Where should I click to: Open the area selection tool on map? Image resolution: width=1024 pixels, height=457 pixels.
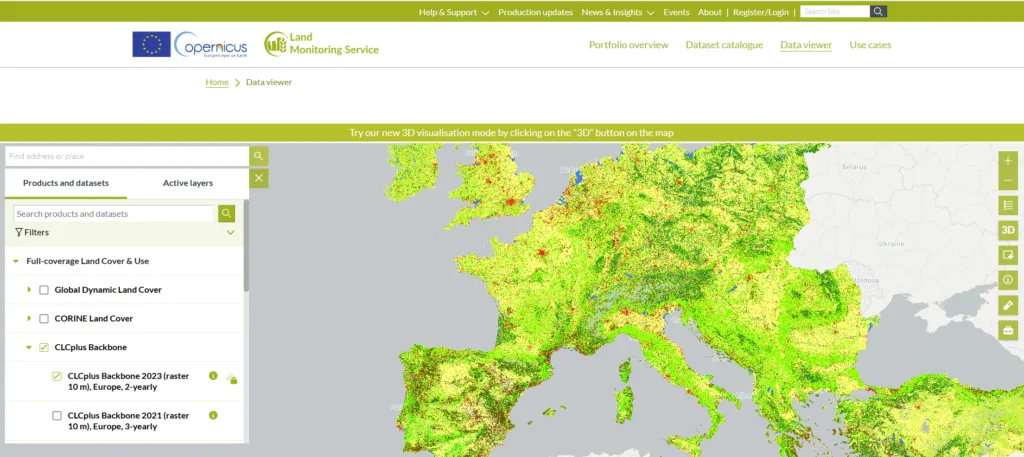[x=1008, y=255]
